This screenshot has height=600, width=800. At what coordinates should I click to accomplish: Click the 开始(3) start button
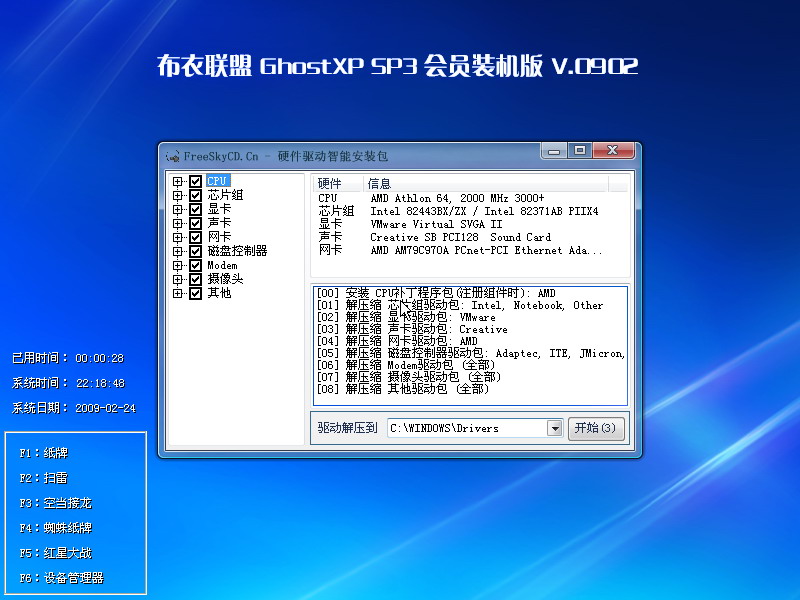pyautogui.click(x=596, y=427)
